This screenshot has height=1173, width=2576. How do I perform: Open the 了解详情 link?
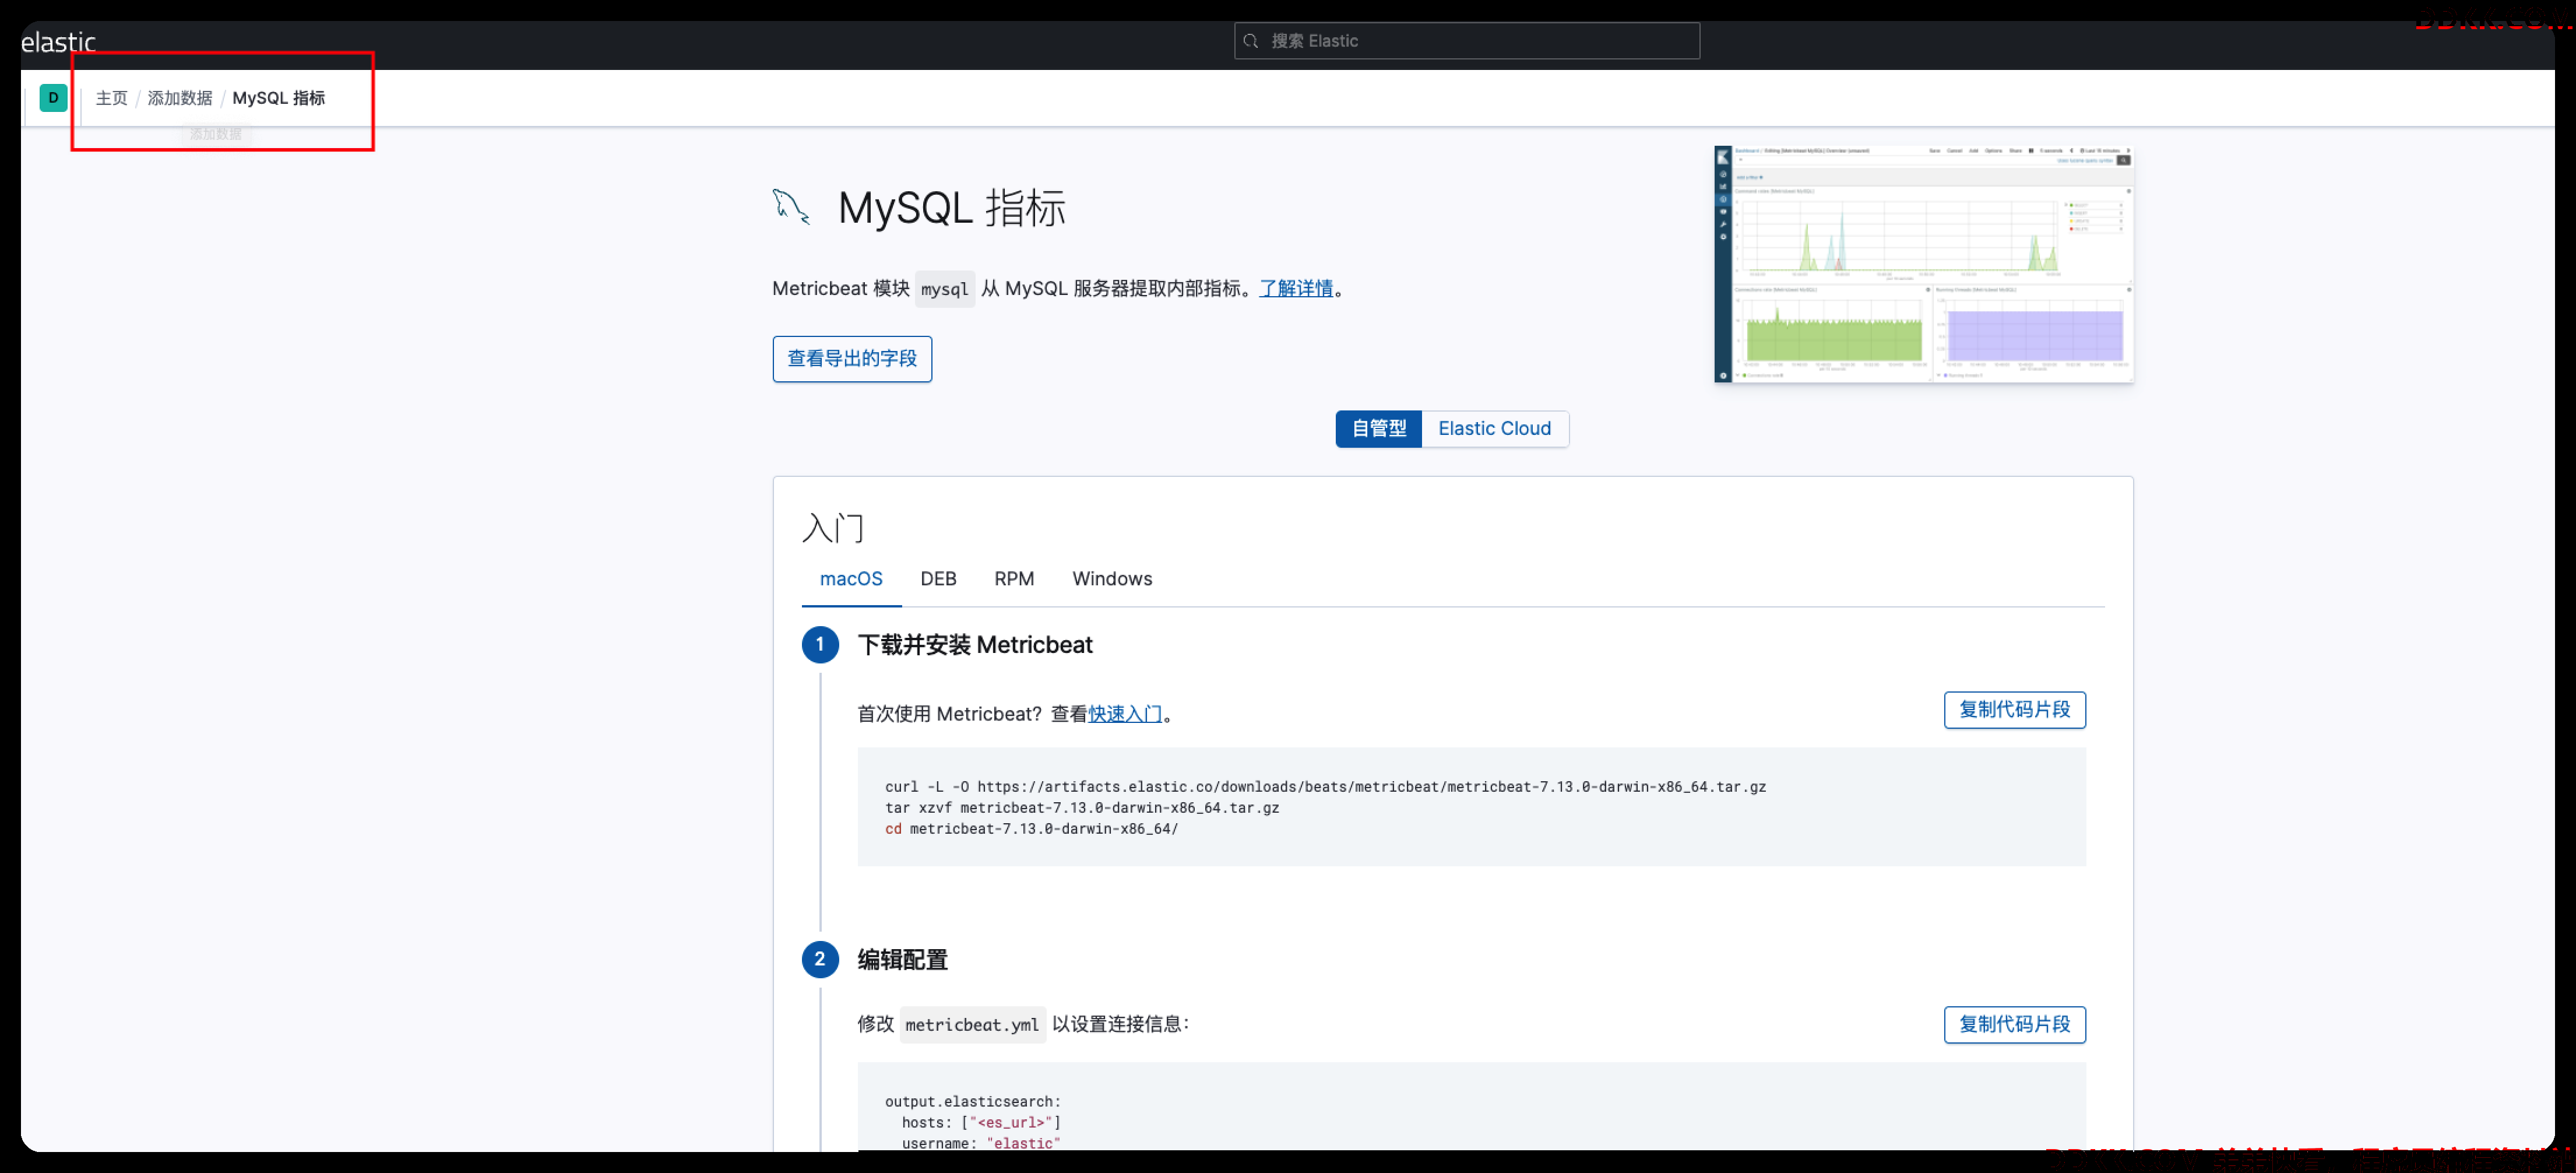click(1296, 288)
